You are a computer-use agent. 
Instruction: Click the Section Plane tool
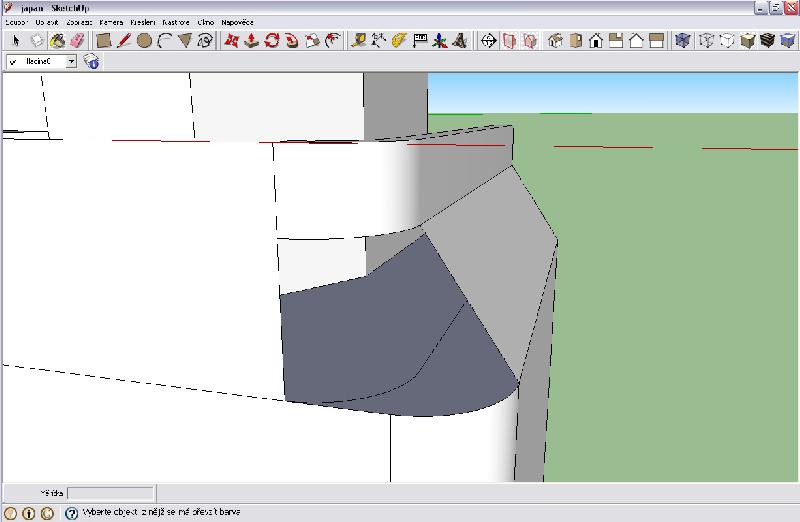(x=489, y=41)
